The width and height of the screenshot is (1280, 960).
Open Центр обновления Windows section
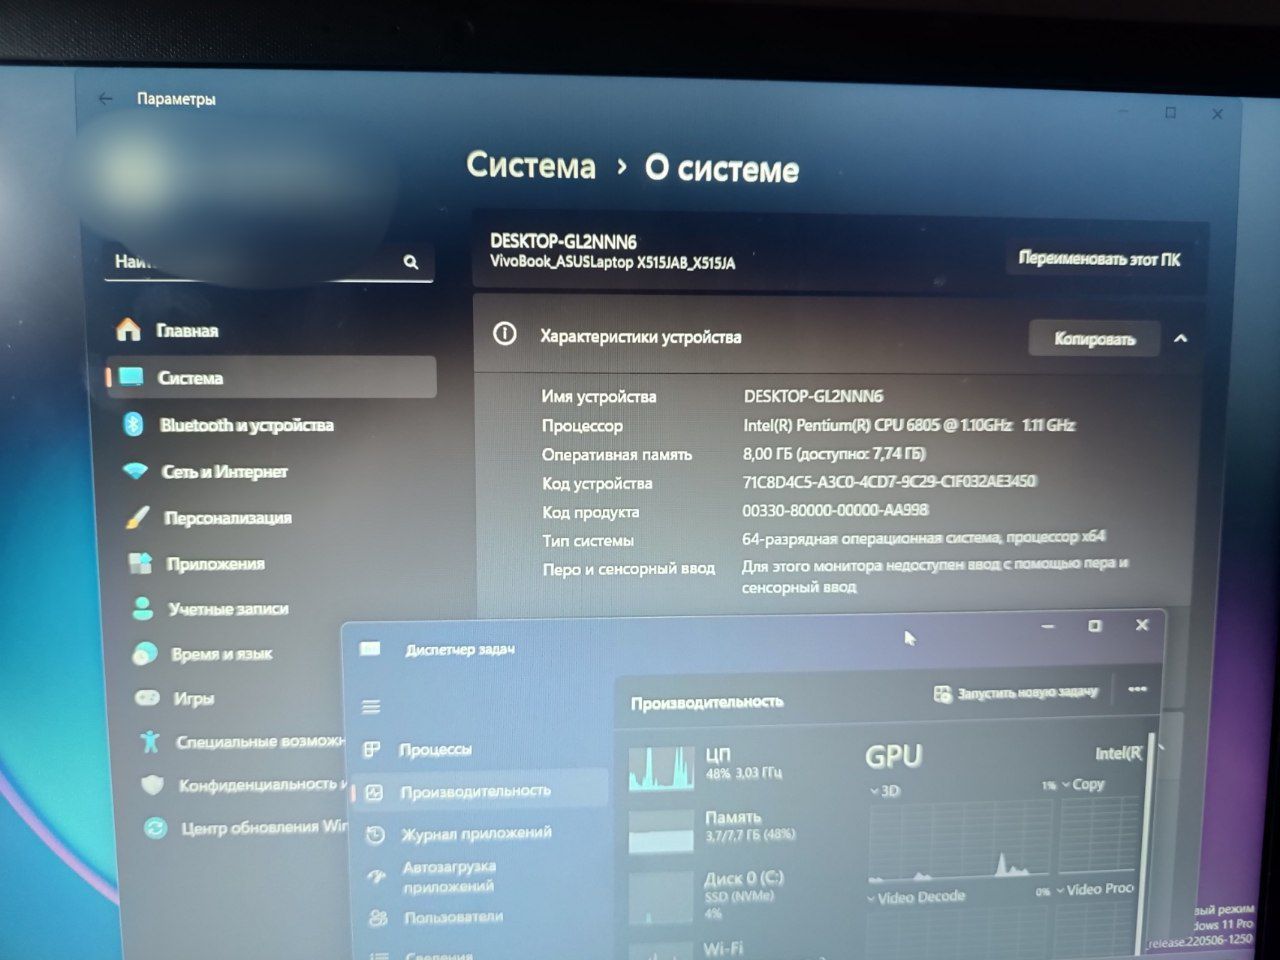(x=245, y=828)
